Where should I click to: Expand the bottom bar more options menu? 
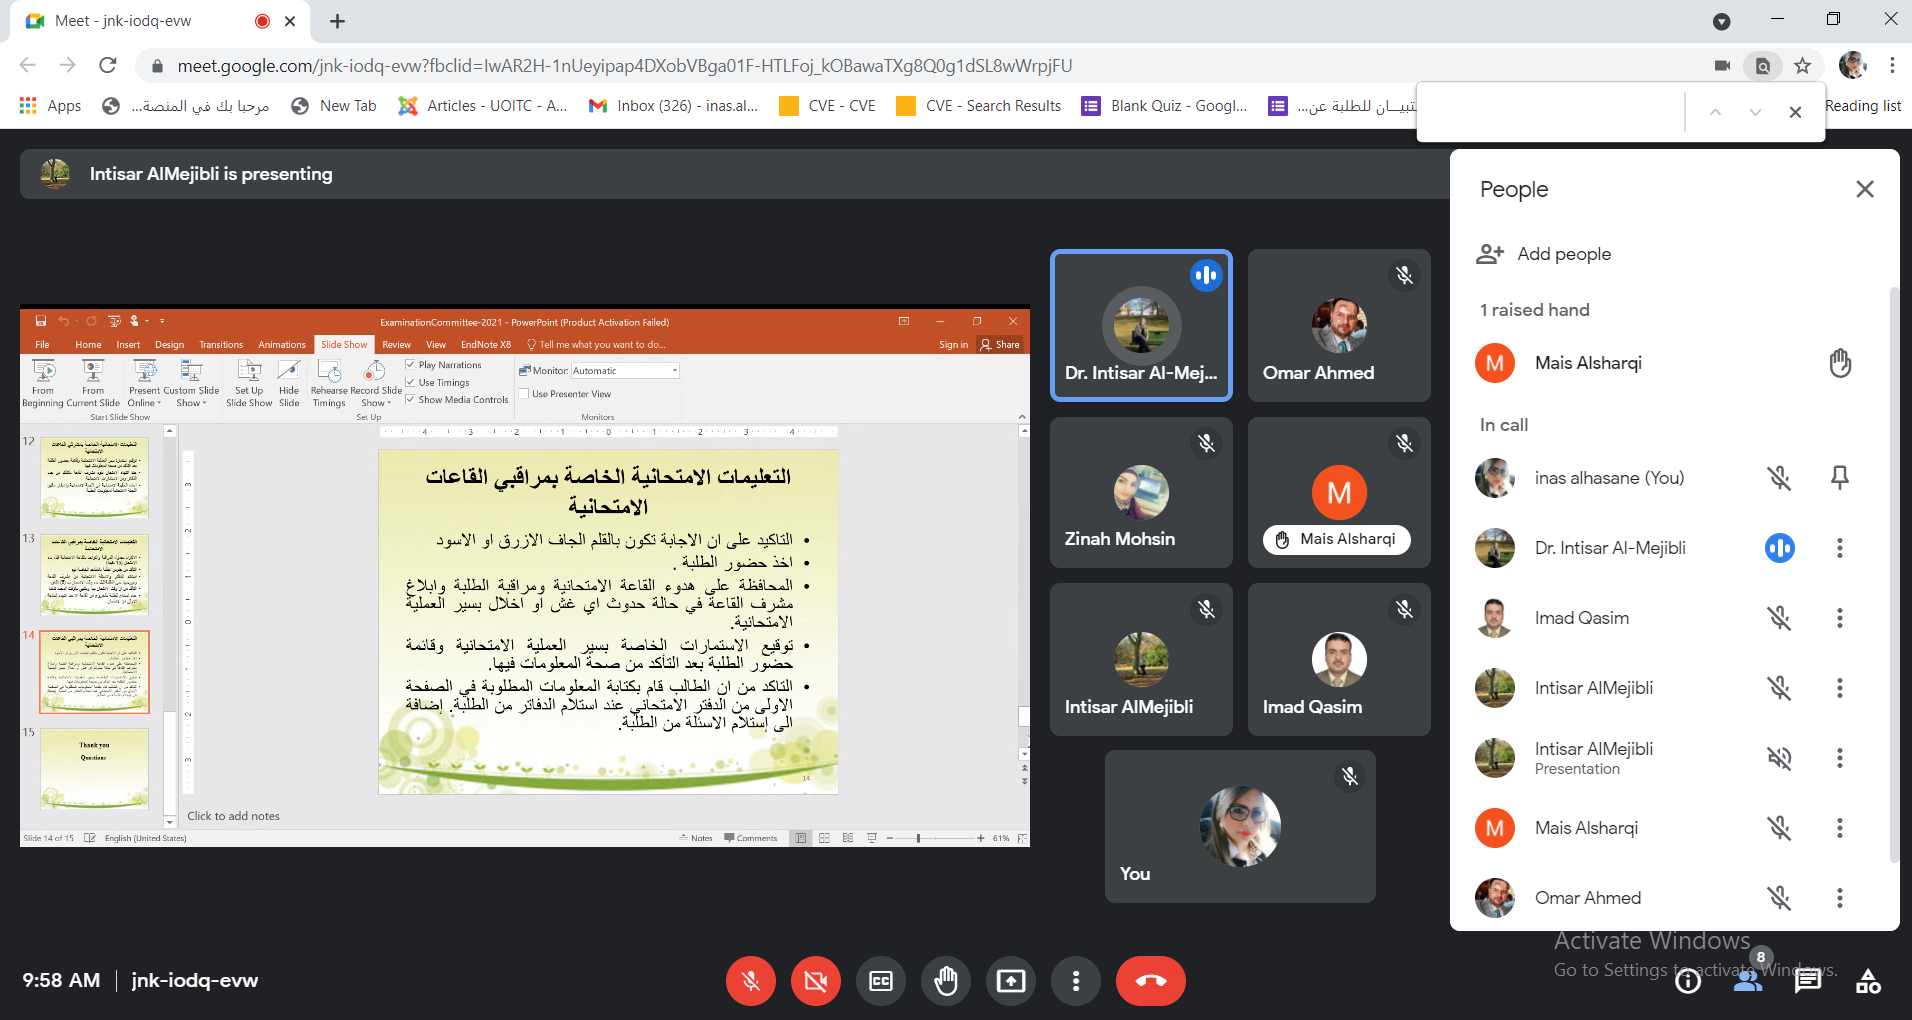point(1075,981)
